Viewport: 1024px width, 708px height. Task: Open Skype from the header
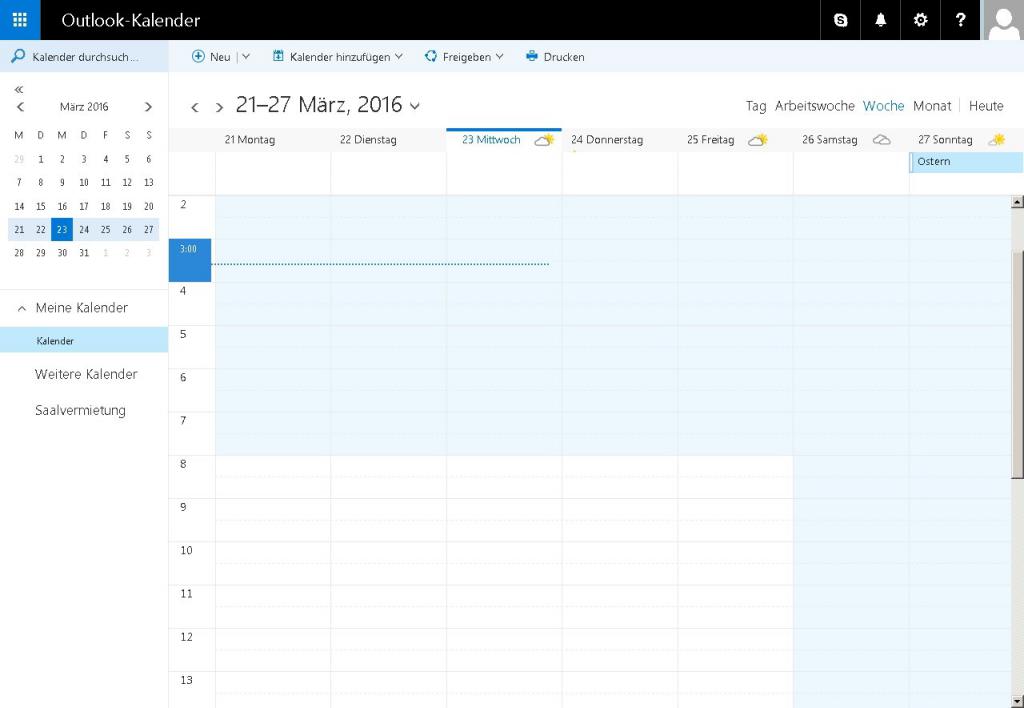coord(840,20)
